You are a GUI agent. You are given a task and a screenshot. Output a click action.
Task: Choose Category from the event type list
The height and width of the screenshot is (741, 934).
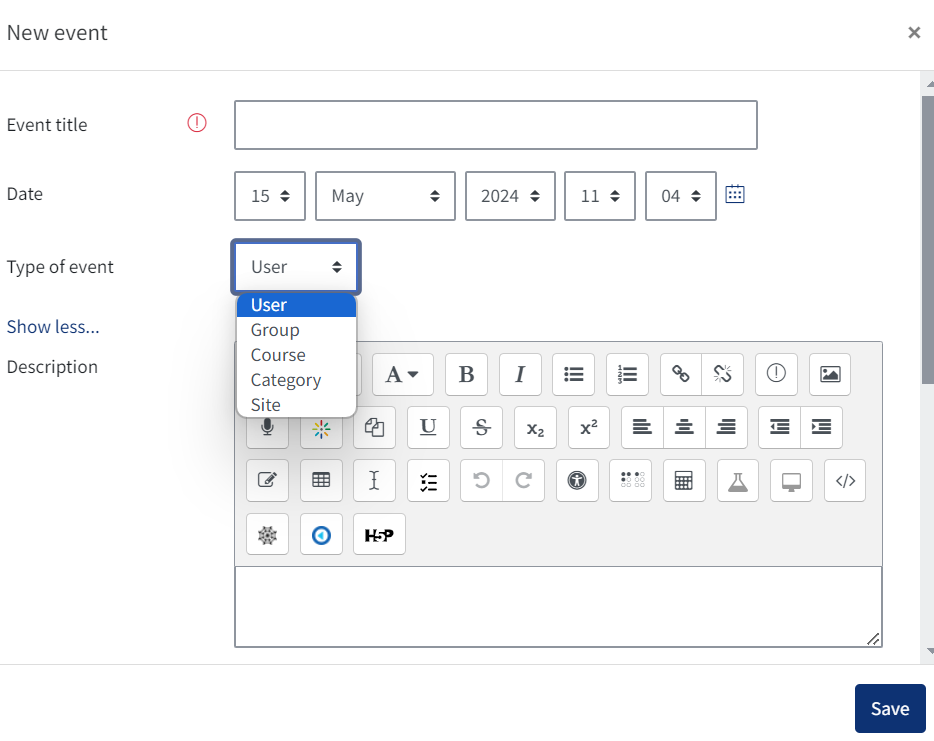(x=297, y=380)
